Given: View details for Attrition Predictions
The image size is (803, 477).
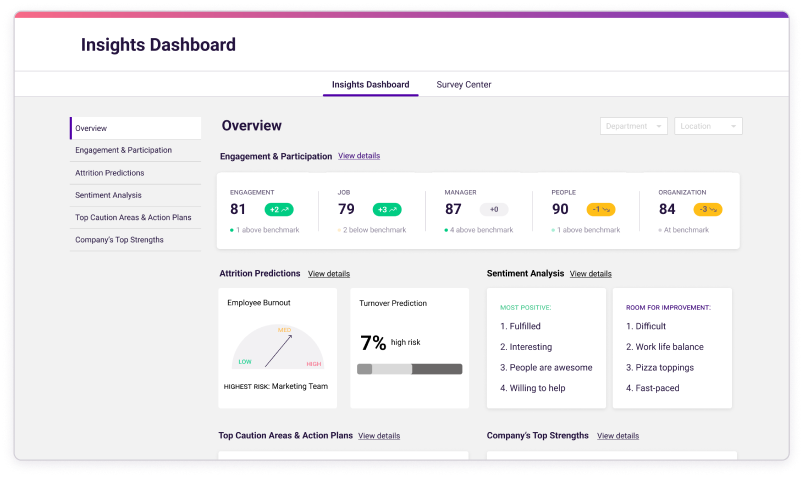Looking at the screenshot, I should click(329, 274).
